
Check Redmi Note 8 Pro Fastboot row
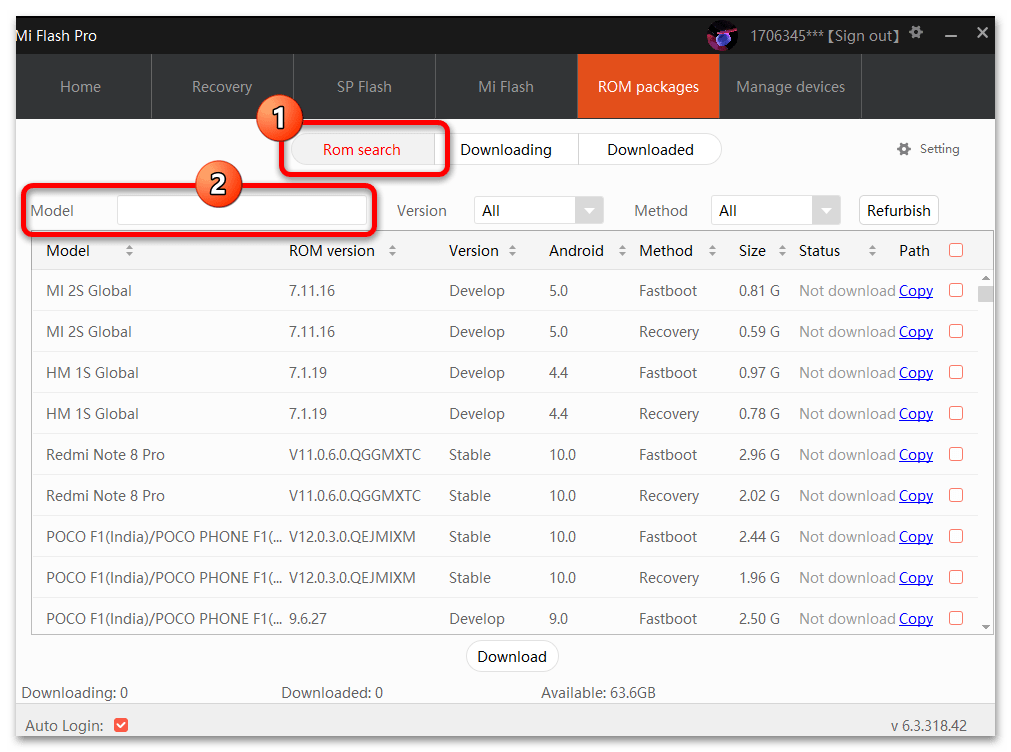click(x=956, y=454)
